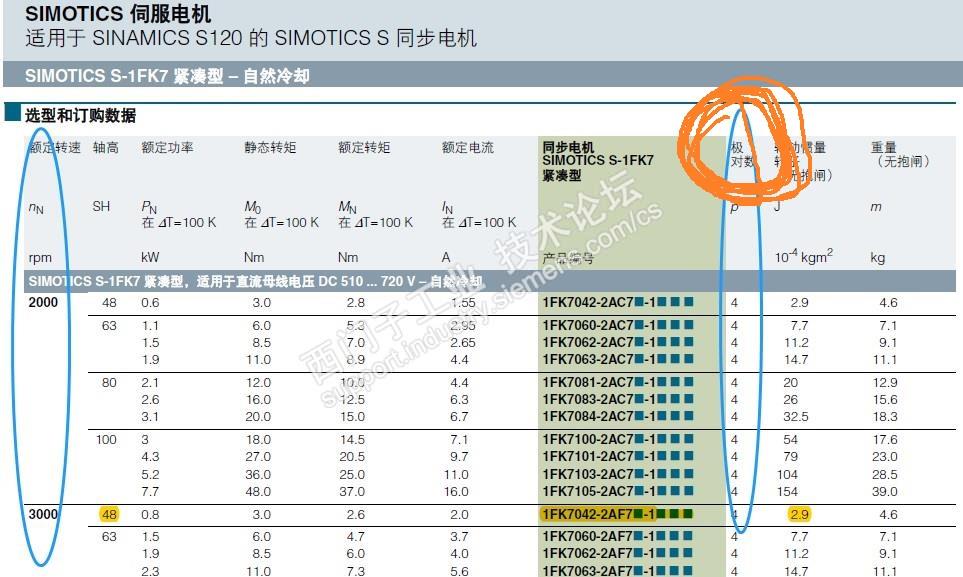
Task: Click the '同步电机' column header
Action: click(568, 147)
